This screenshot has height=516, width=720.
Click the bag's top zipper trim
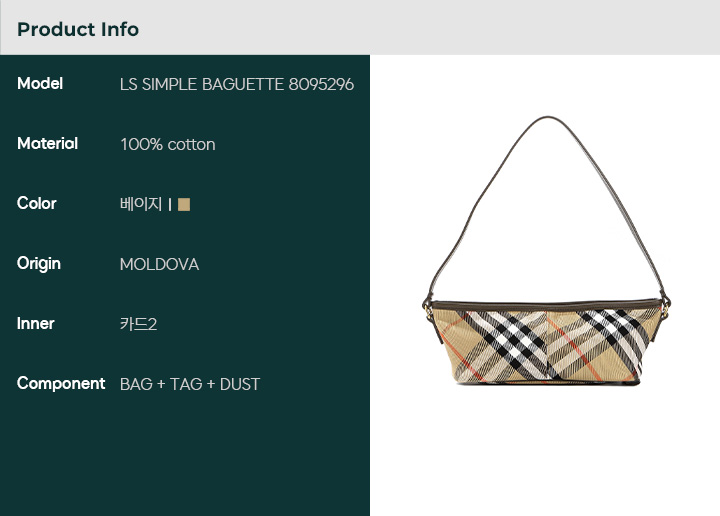click(x=547, y=305)
